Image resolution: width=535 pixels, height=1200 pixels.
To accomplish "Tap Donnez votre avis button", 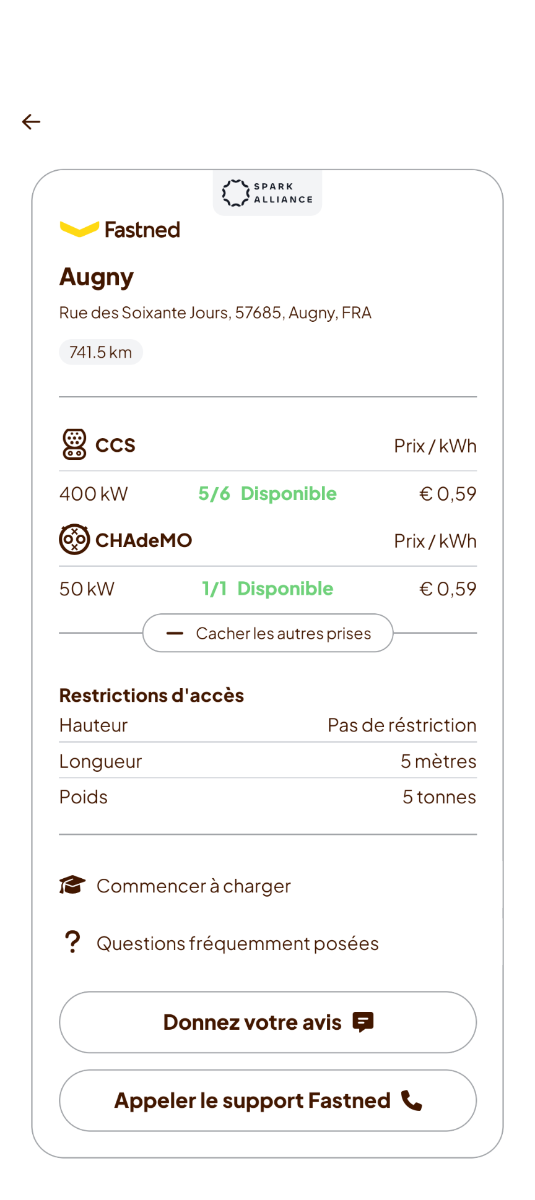I will (268, 1022).
